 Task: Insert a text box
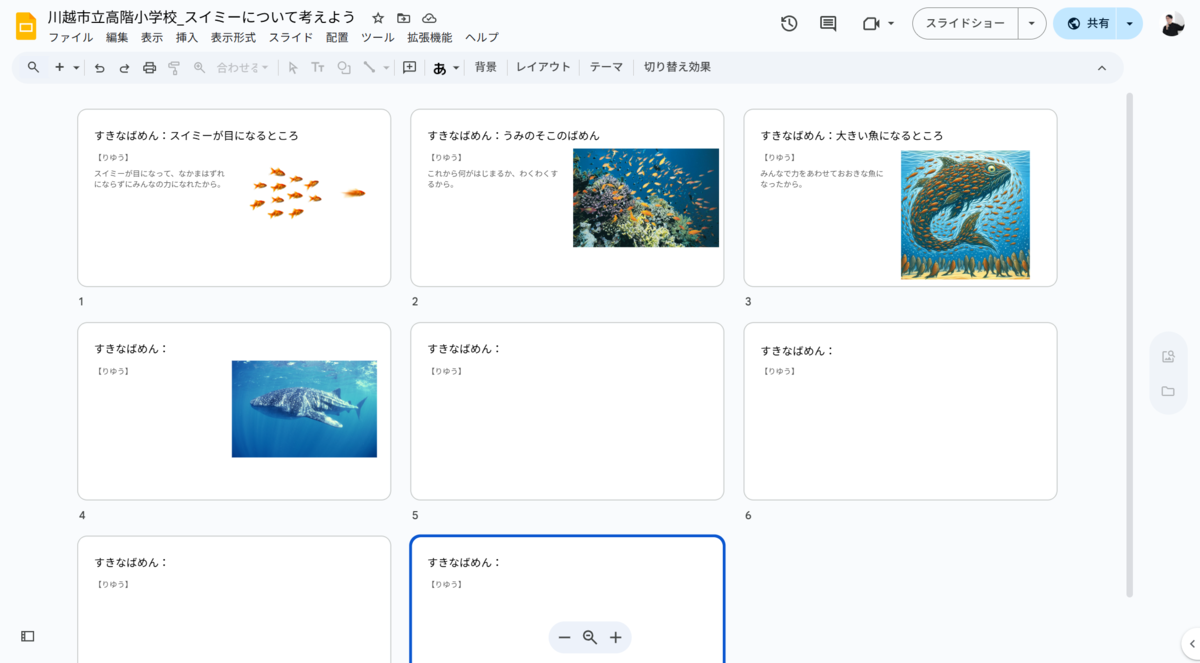[318, 68]
